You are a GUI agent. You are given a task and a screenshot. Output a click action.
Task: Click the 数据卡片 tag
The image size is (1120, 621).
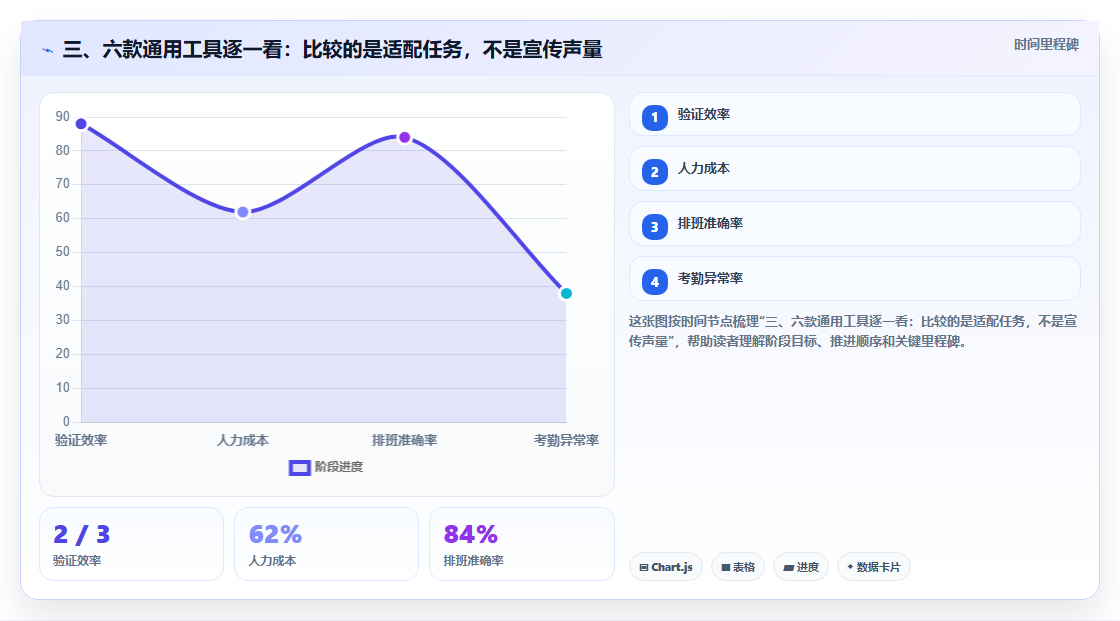point(874,567)
